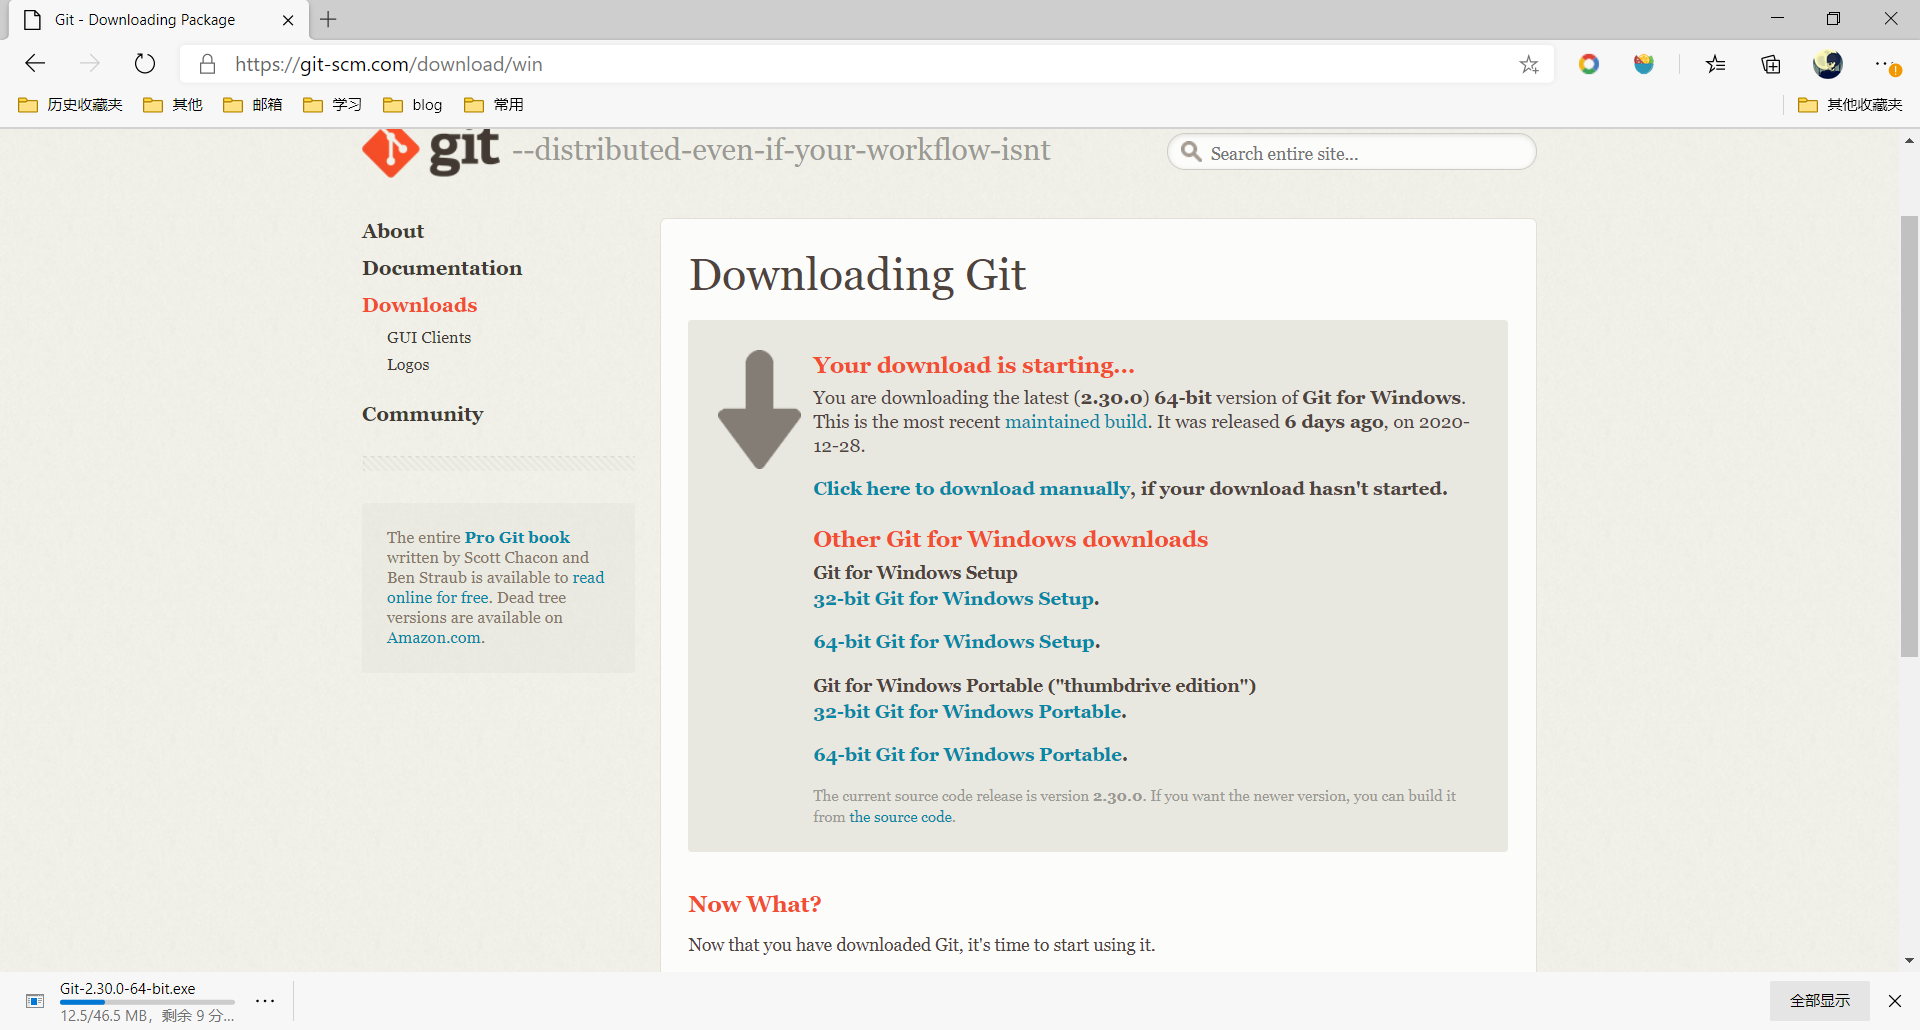Image resolution: width=1920 pixels, height=1030 pixels.
Task: Expand the 学习 bookmarks folder
Action: 333,105
